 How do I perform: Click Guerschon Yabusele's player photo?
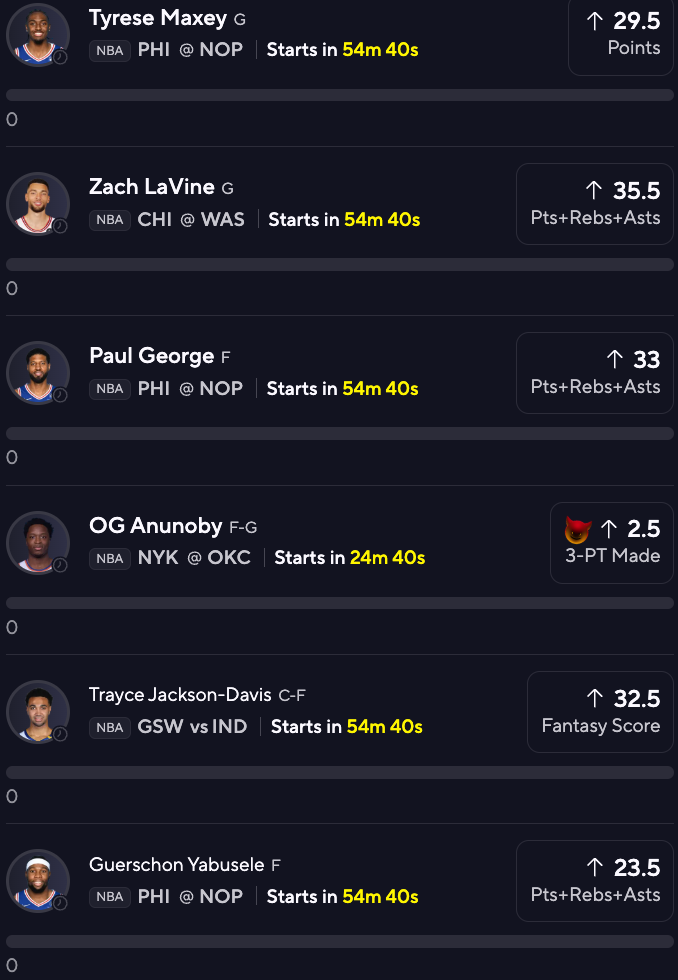pos(36,880)
